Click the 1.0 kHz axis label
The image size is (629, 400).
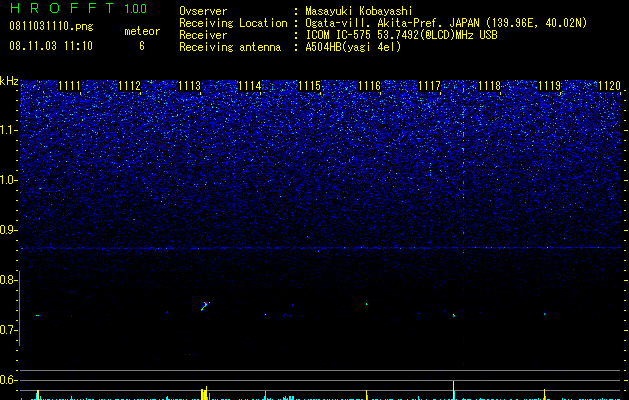pos(9,180)
